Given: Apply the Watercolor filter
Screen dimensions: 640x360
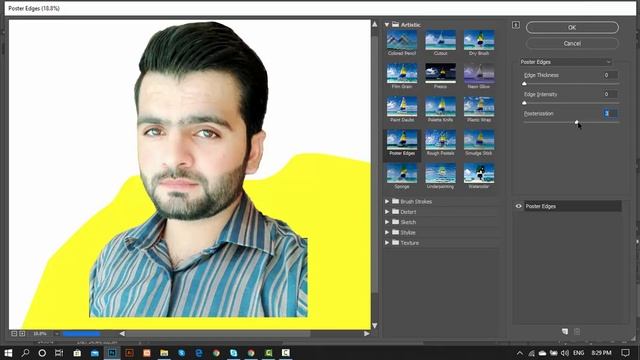Looking at the screenshot, I should click(479, 173).
